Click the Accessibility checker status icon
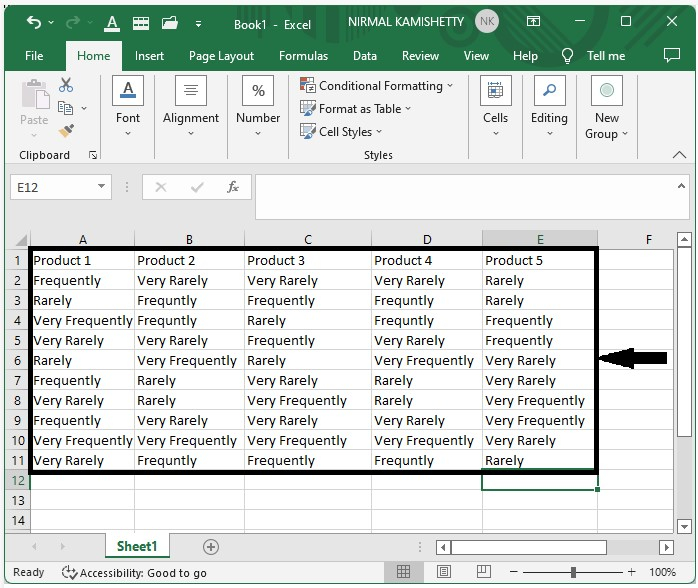The width and height of the screenshot is (698, 588). [x=69, y=572]
